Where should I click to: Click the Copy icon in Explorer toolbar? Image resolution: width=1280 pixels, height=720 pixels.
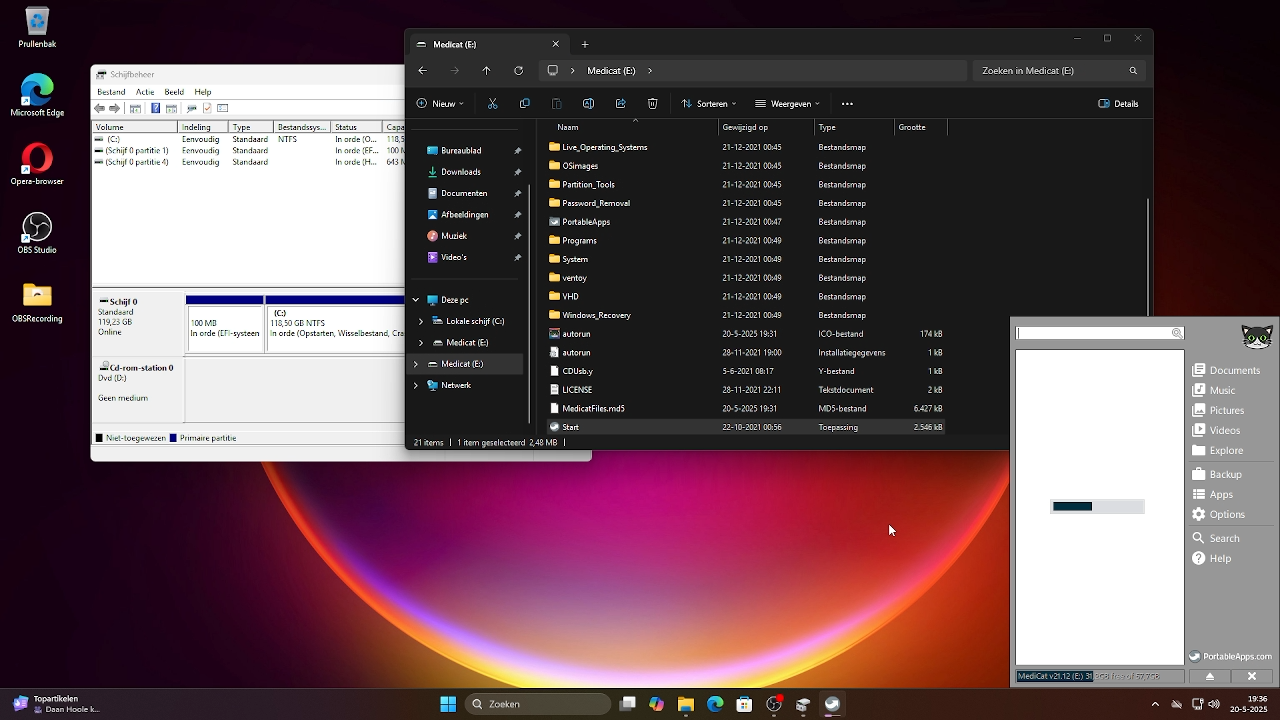click(524, 103)
